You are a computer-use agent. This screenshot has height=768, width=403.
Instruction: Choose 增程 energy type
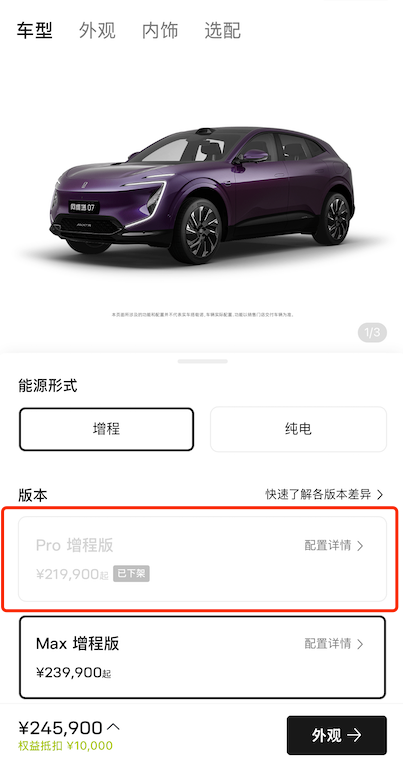coord(107,429)
